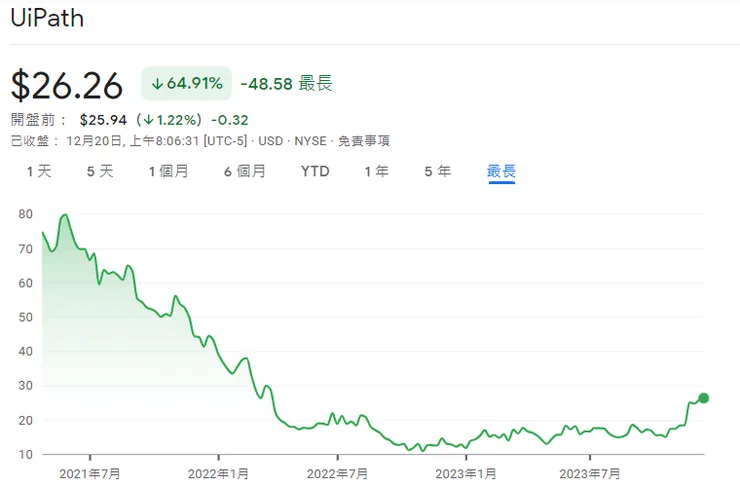Select the 5 天 time range tab

coord(100,171)
